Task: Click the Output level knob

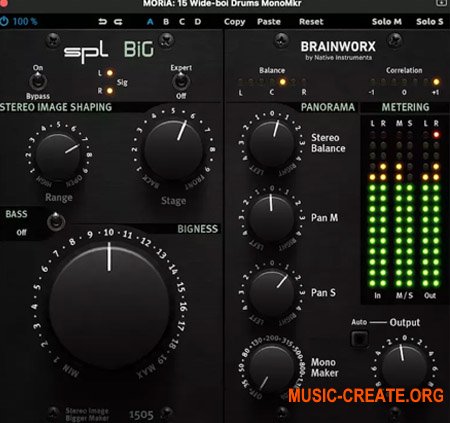Action: [404, 367]
